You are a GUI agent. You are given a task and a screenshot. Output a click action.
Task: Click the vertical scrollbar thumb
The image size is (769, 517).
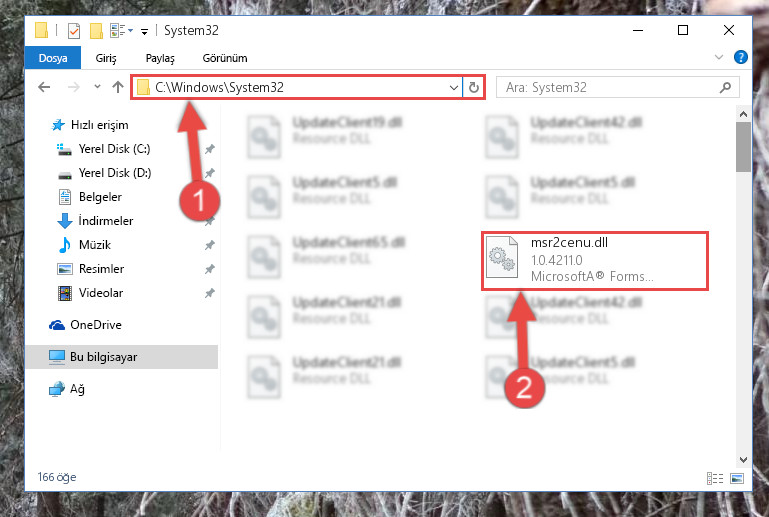coord(743,147)
